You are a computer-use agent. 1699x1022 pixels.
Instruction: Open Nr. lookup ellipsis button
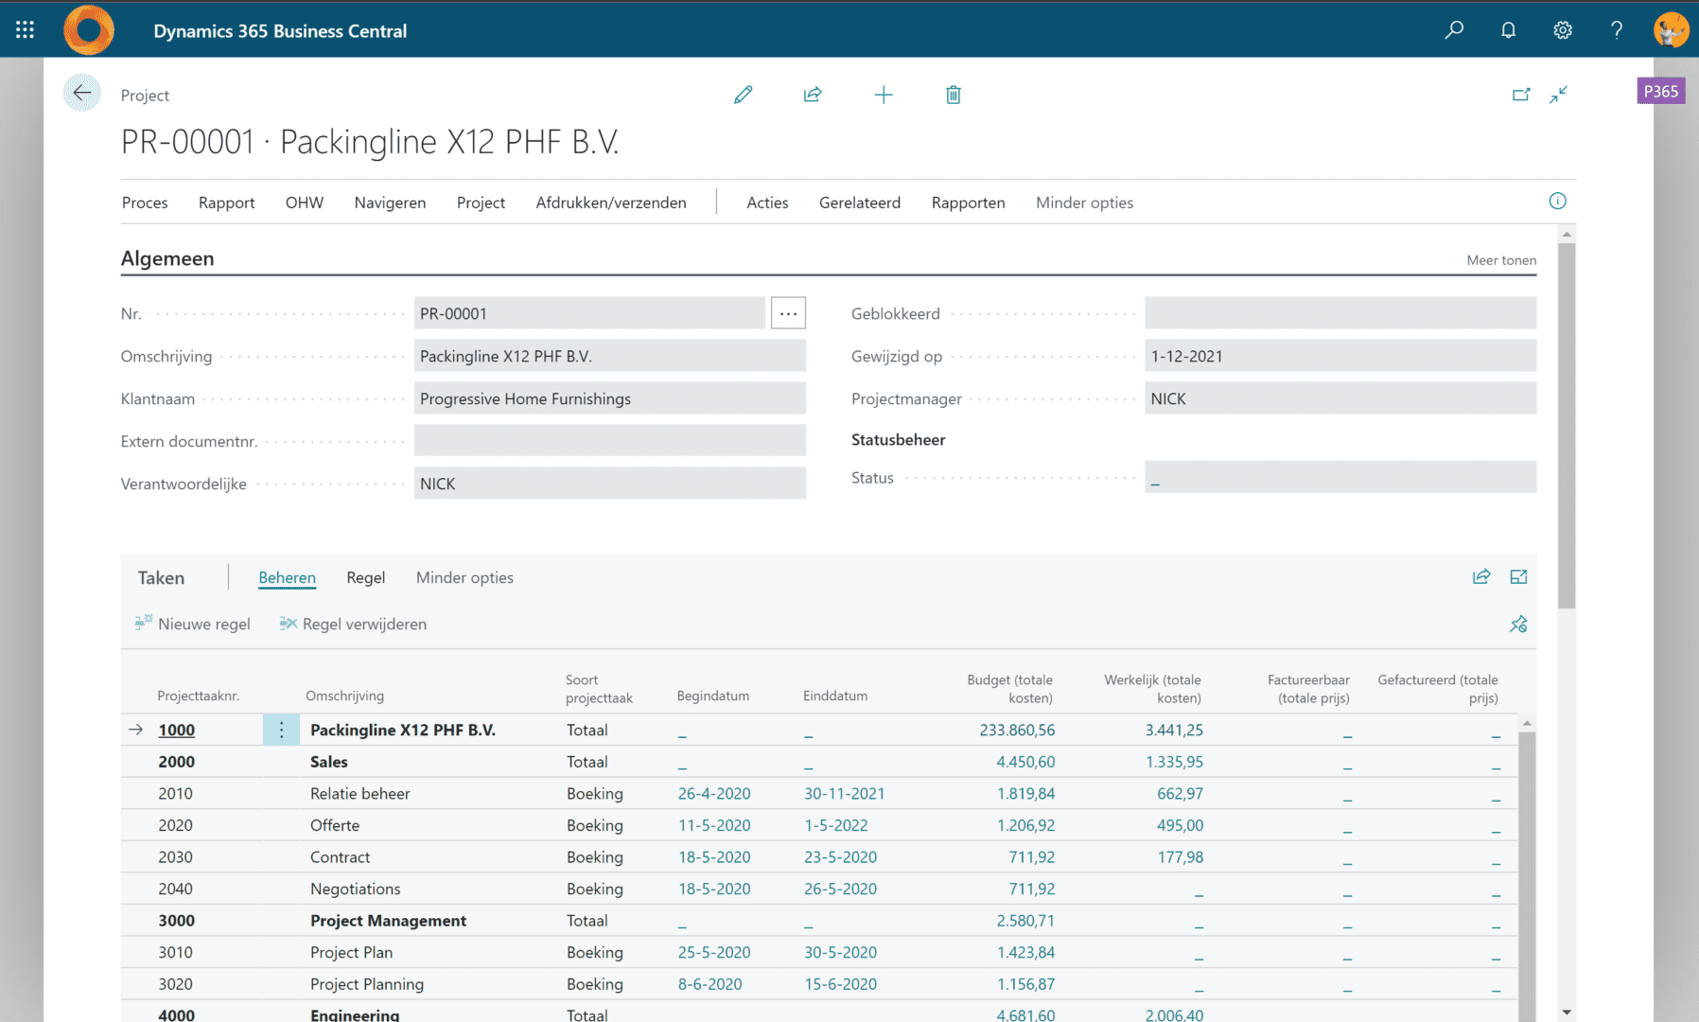[x=788, y=313]
